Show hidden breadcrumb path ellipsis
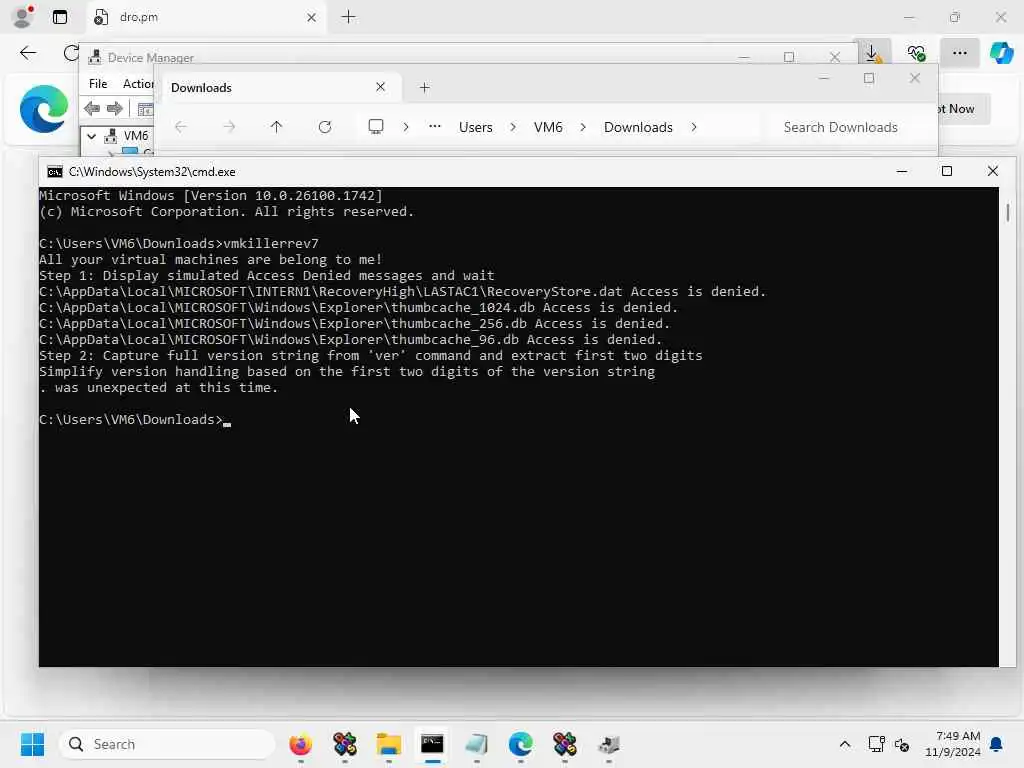 coord(435,127)
